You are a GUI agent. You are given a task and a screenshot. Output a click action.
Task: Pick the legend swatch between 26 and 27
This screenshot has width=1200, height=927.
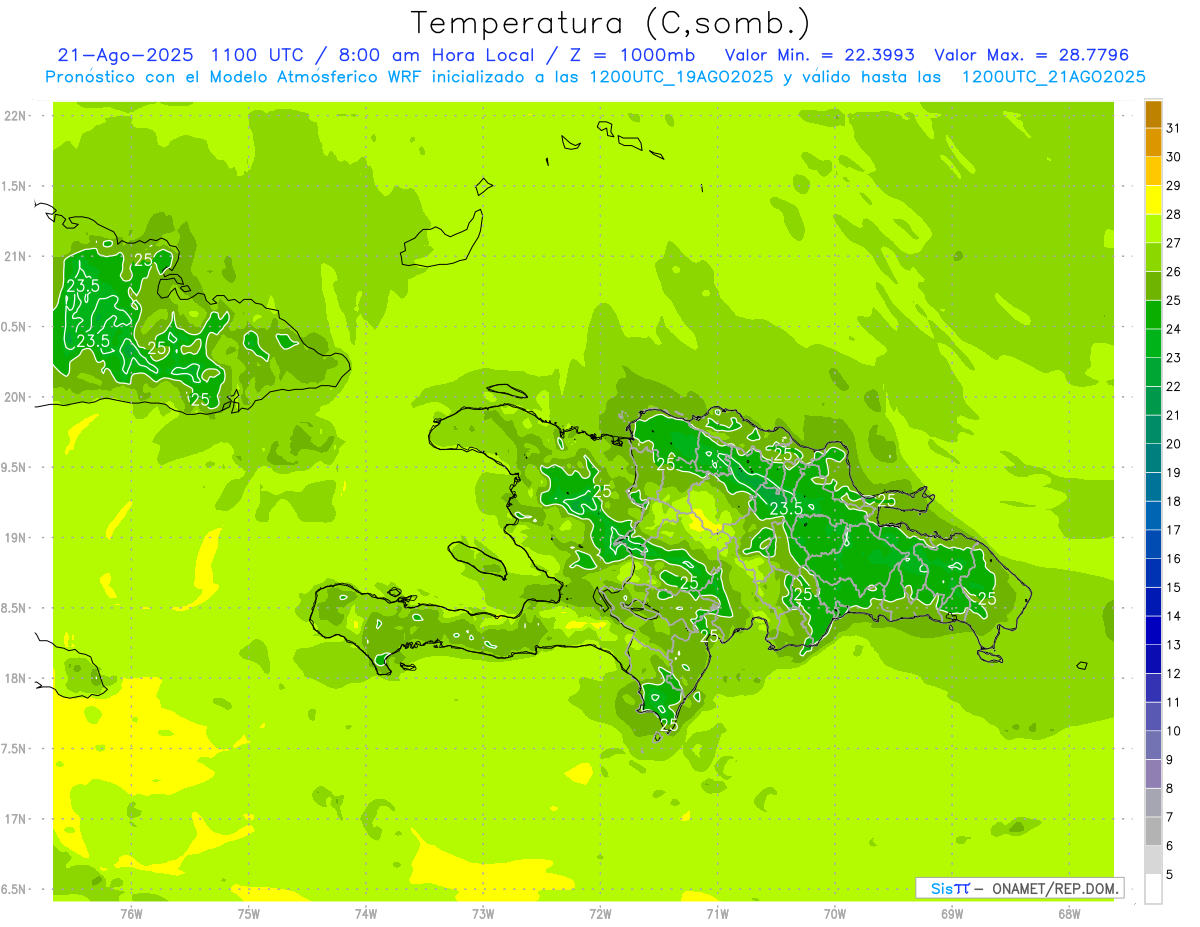(x=1153, y=257)
